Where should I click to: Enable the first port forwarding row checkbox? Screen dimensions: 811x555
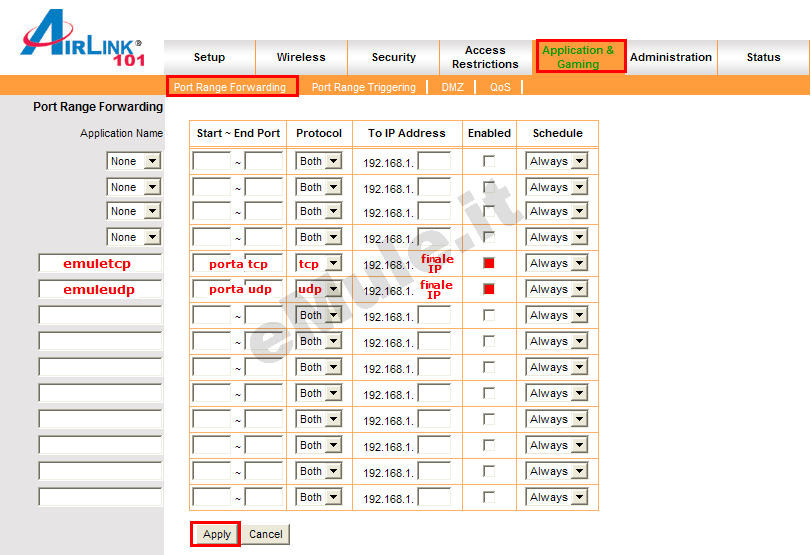(x=489, y=161)
